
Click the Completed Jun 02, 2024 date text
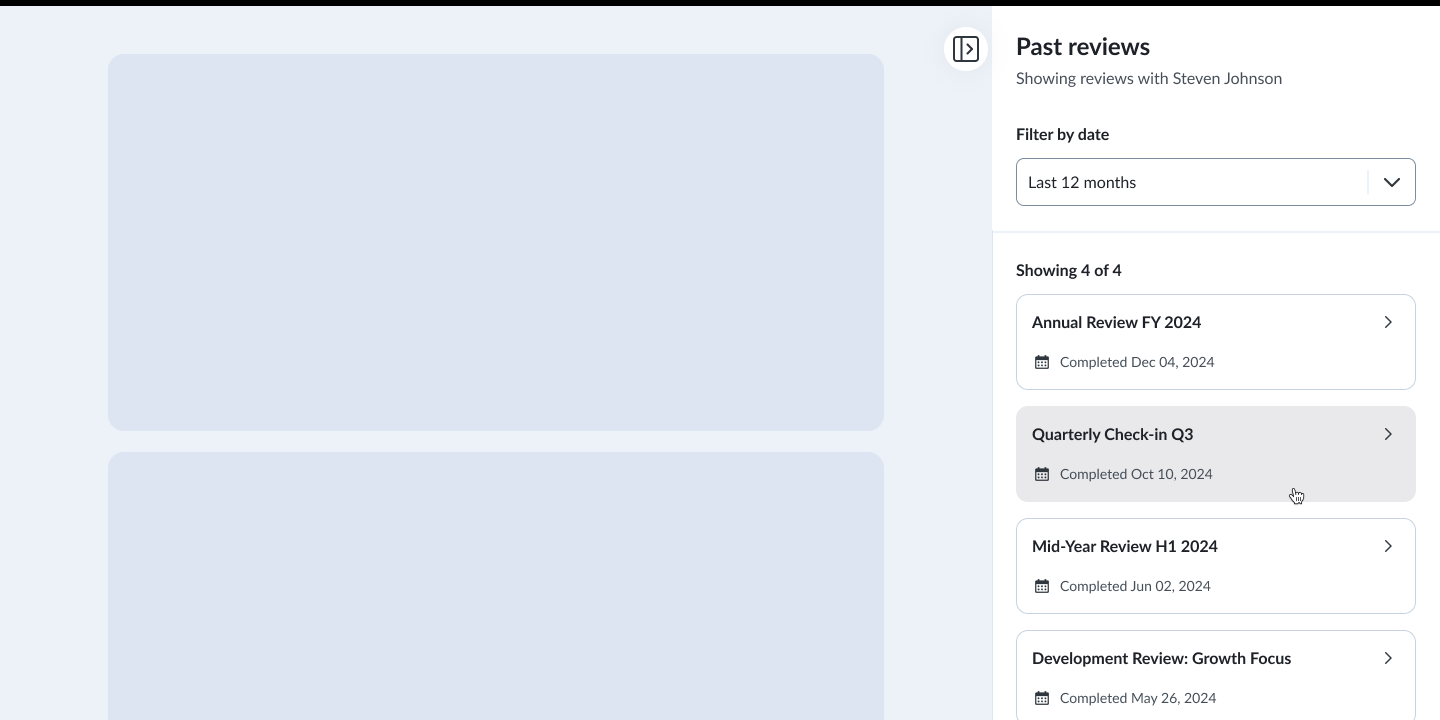(1135, 586)
